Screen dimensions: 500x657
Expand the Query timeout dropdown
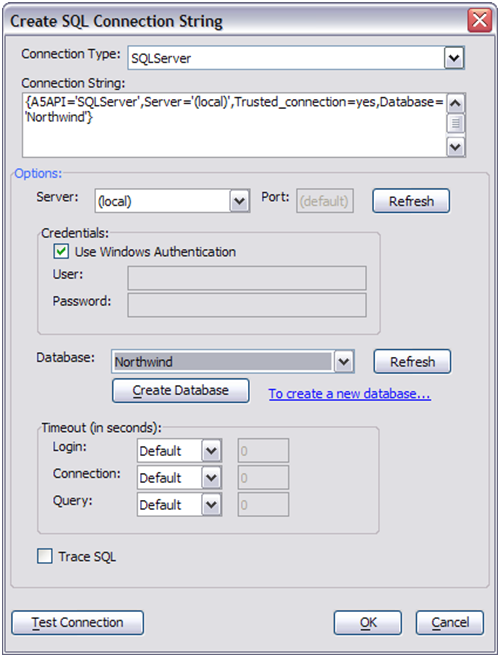[x=211, y=505]
